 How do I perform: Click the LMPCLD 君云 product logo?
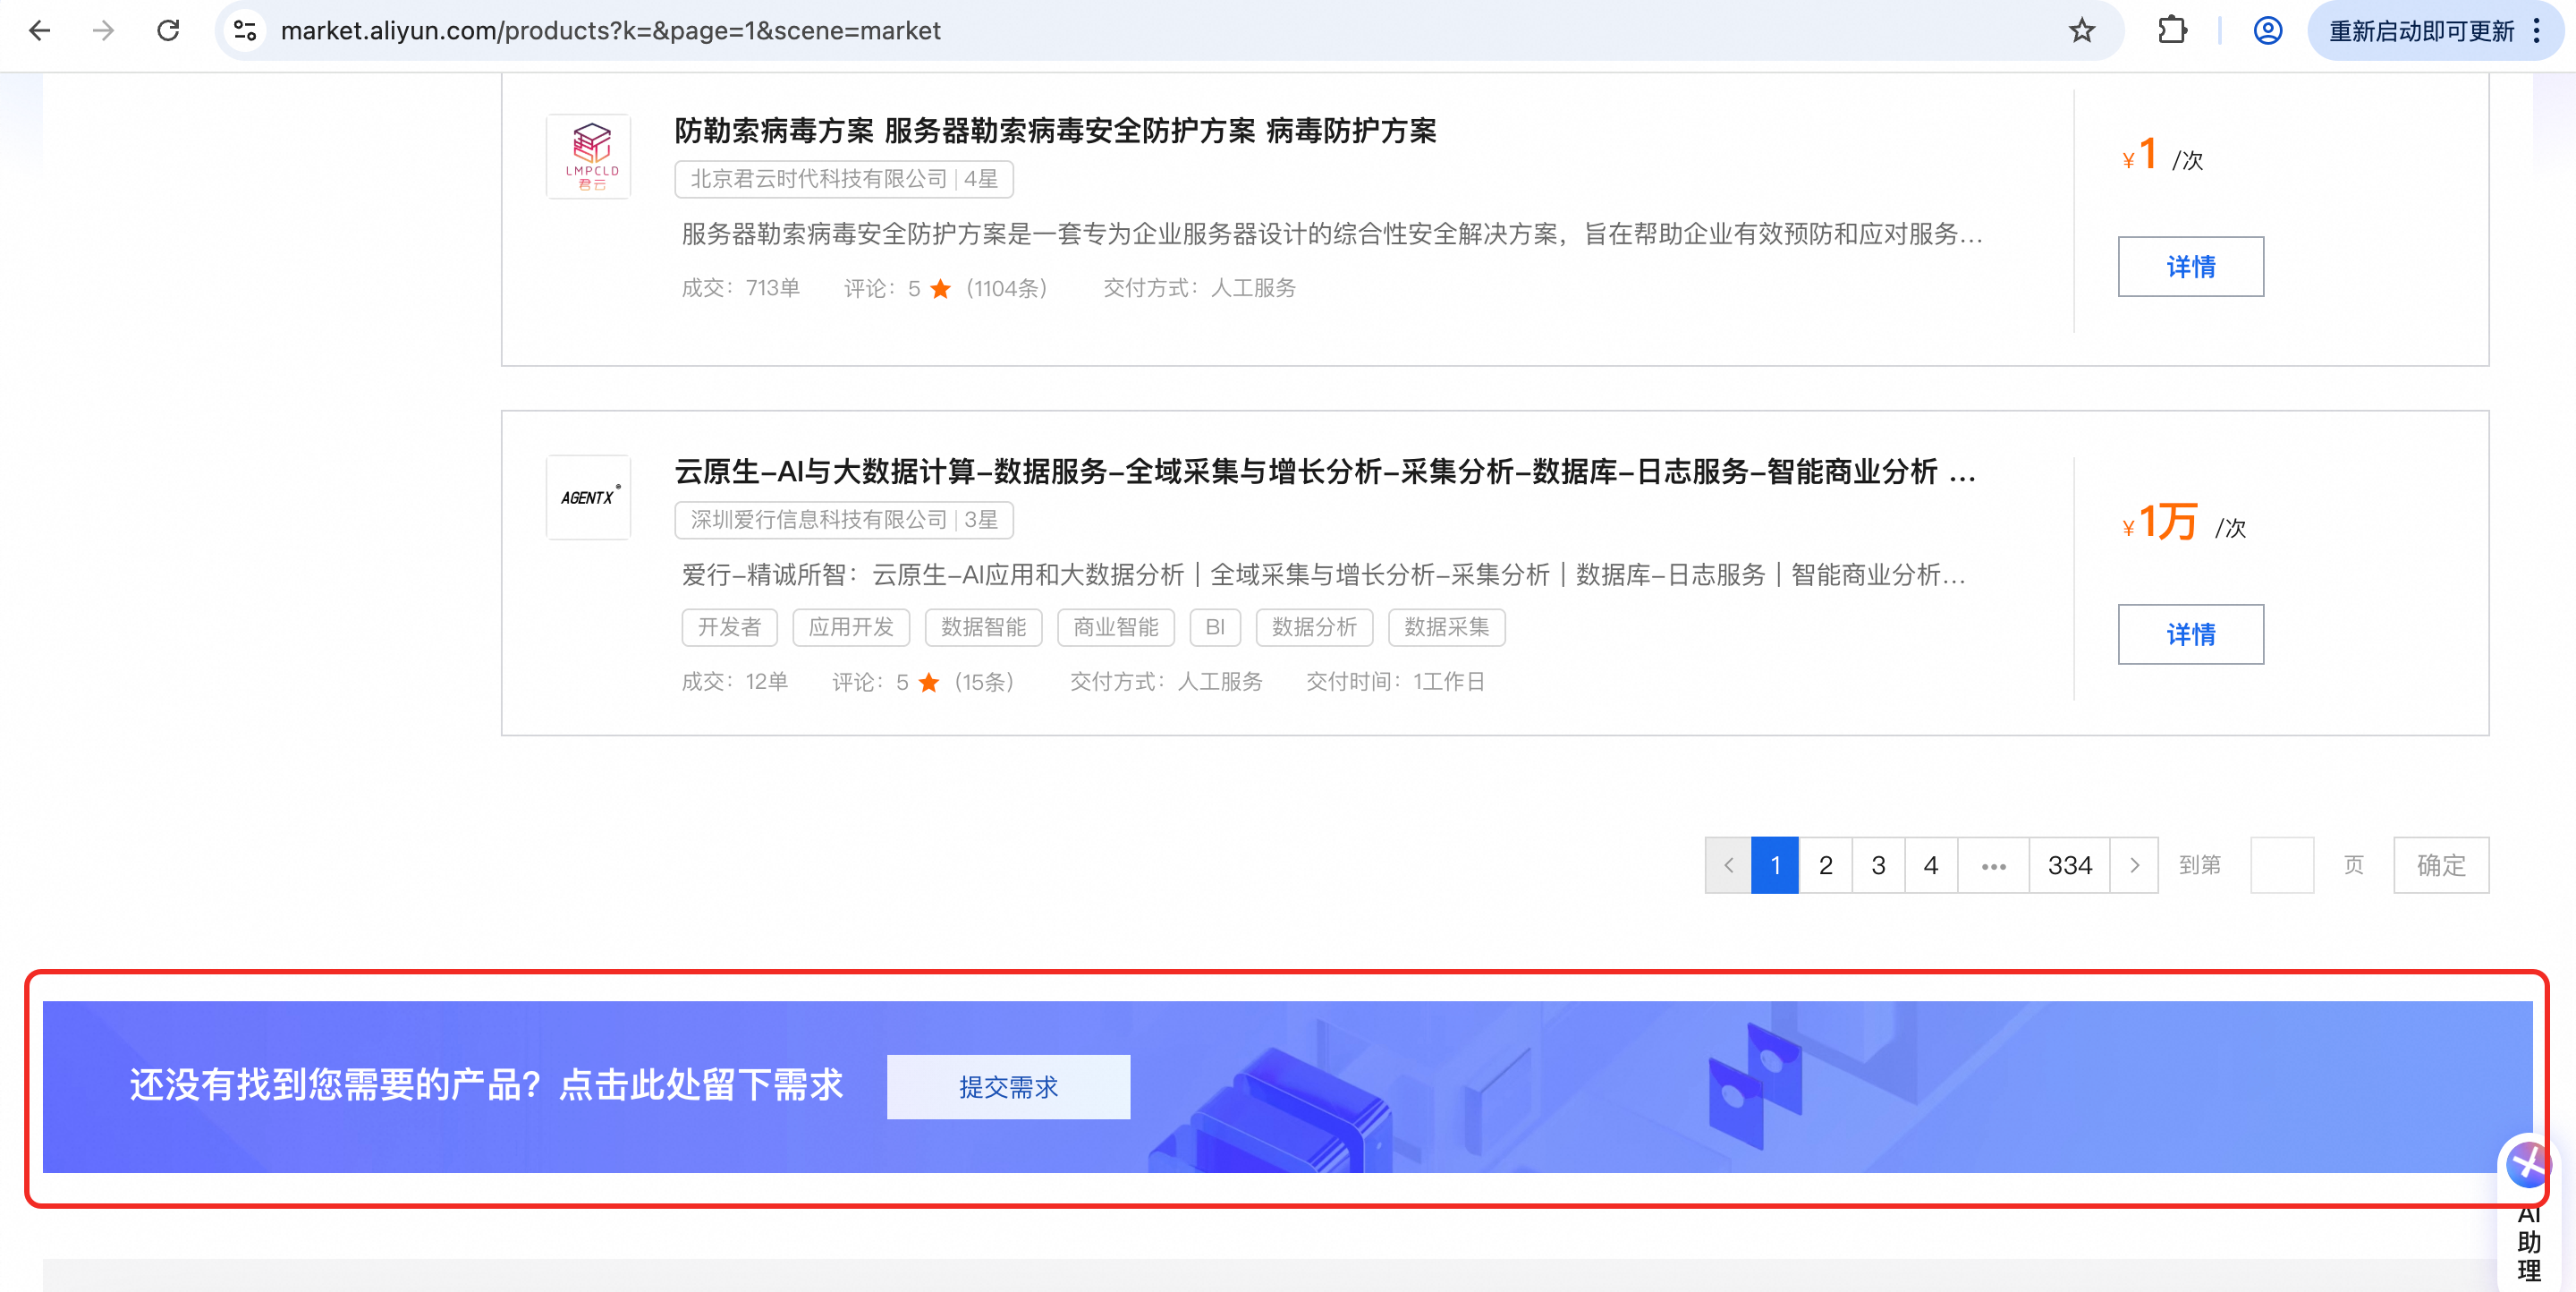(x=588, y=156)
